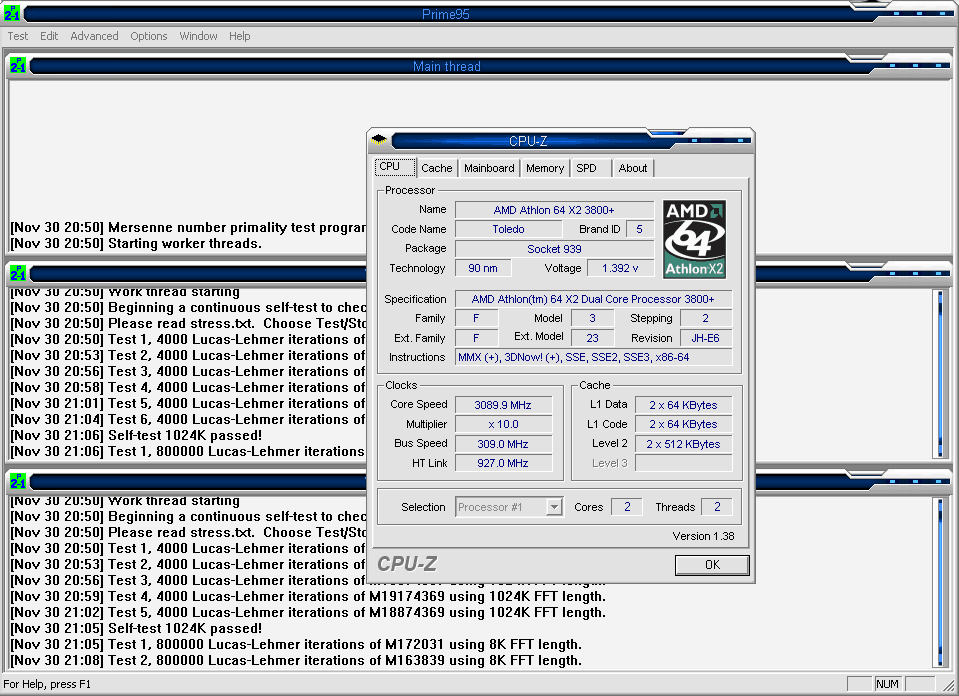Click the Instructions field MMX, 3DNow!, SSE
This screenshot has height=696, width=959.
click(x=593, y=357)
